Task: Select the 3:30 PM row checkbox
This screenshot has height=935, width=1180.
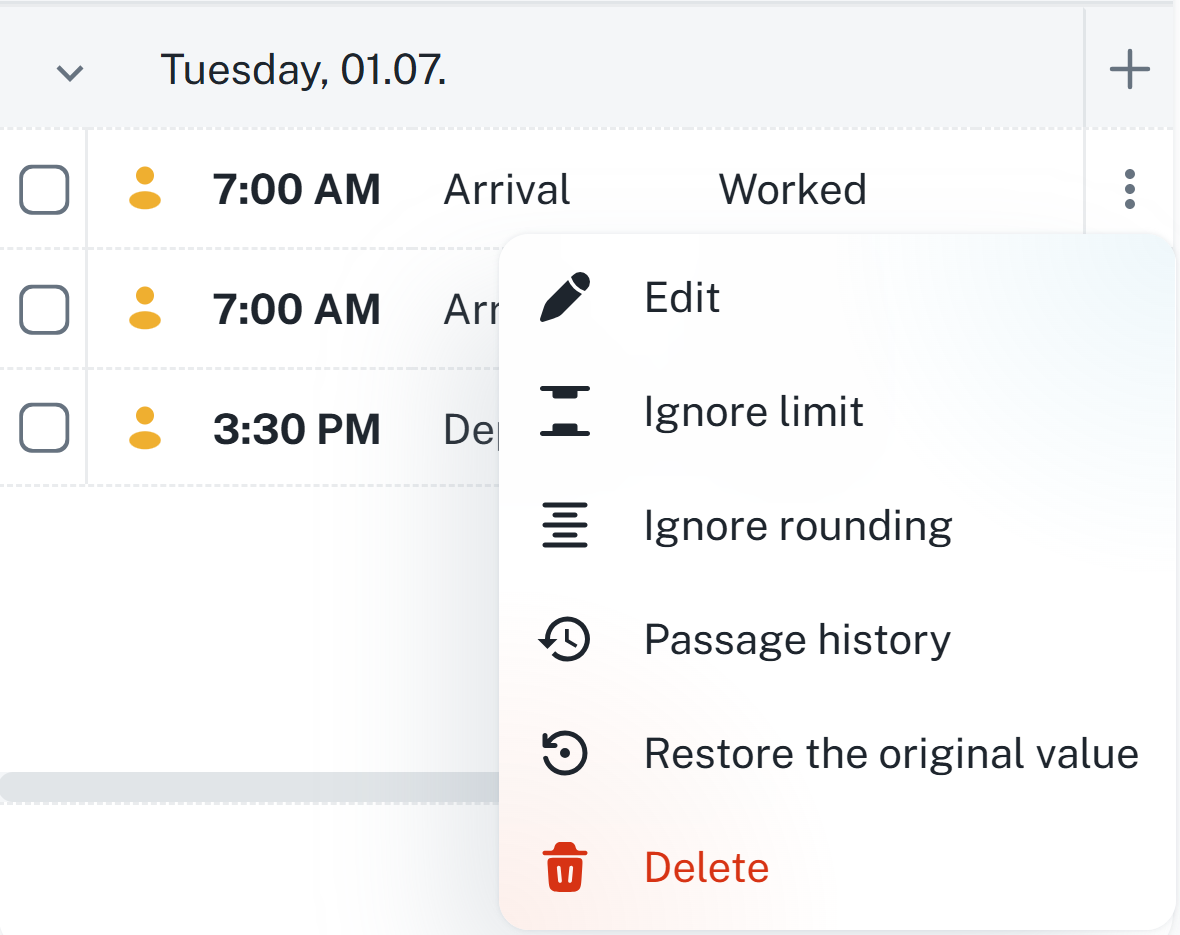Action: tap(44, 428)
